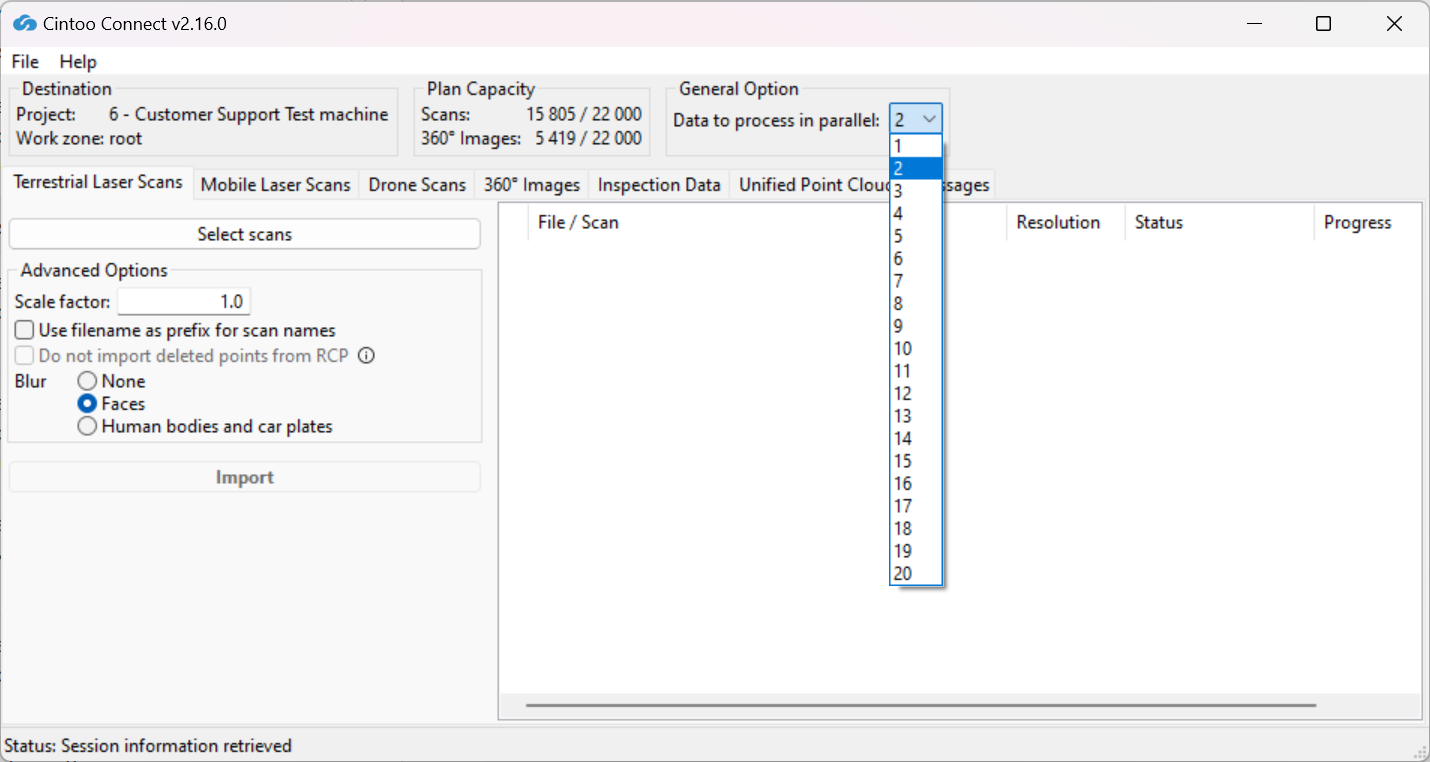Enable Use filename as prefix checkbox

click(24, 330)
